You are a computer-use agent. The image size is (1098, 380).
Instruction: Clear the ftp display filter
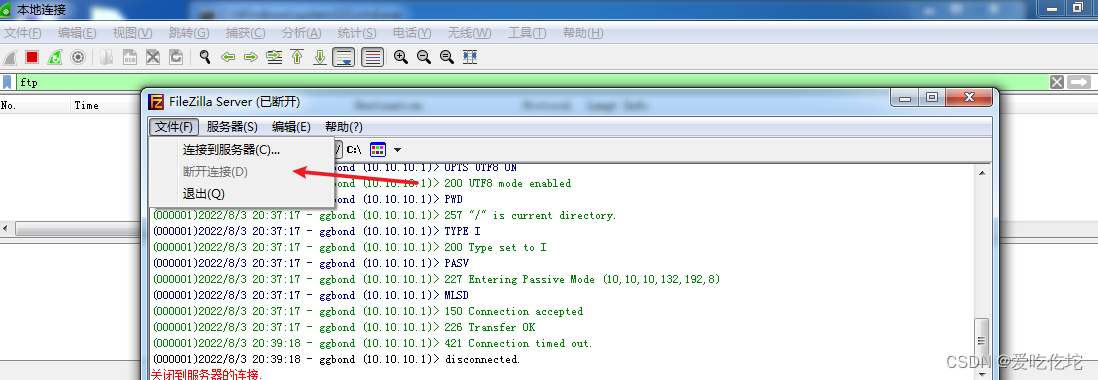coord(1057,82)
